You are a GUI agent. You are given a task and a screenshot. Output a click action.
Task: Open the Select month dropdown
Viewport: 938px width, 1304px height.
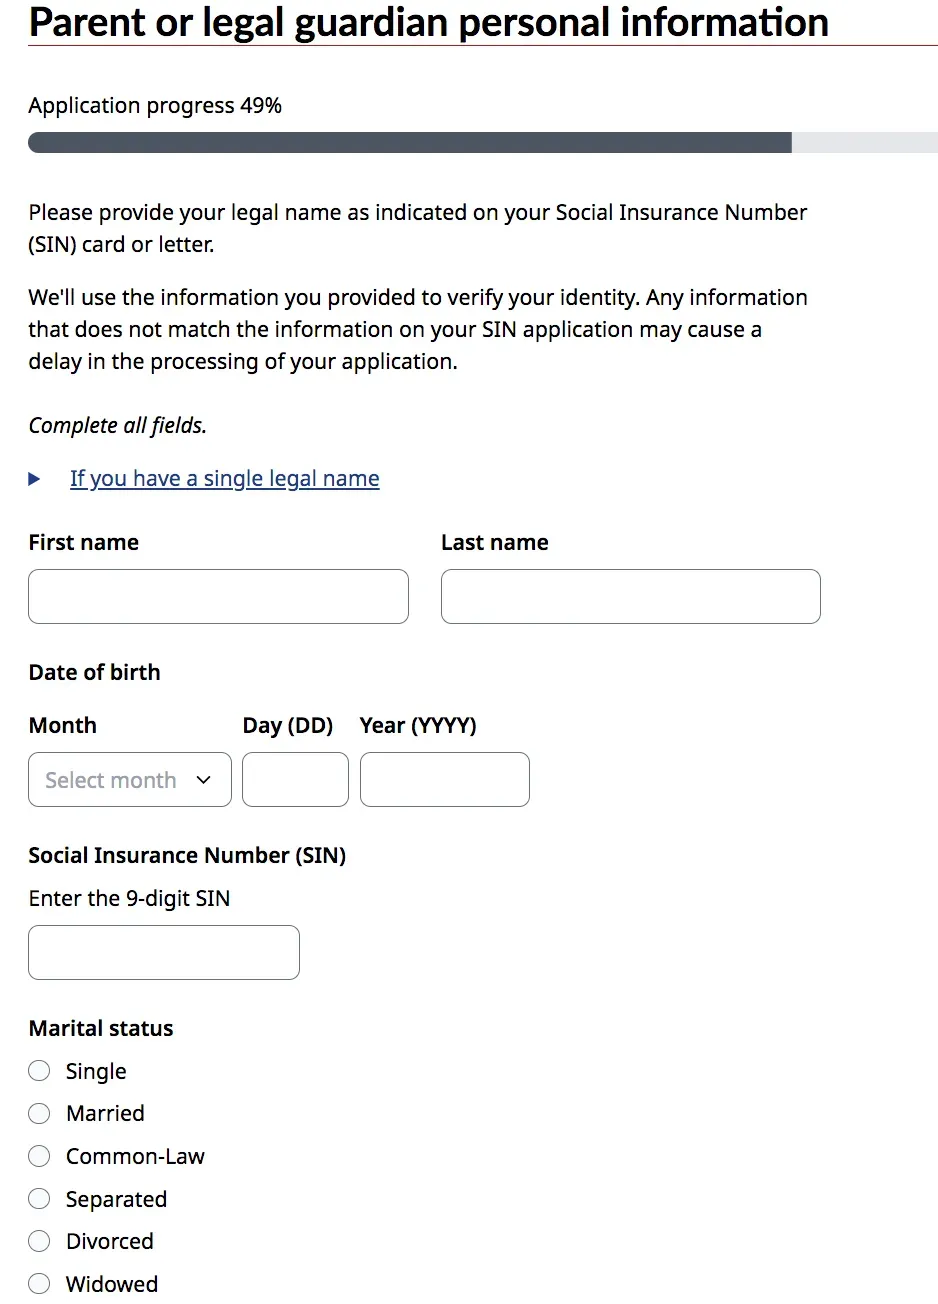pyautogui.click(x=130, y=780)
